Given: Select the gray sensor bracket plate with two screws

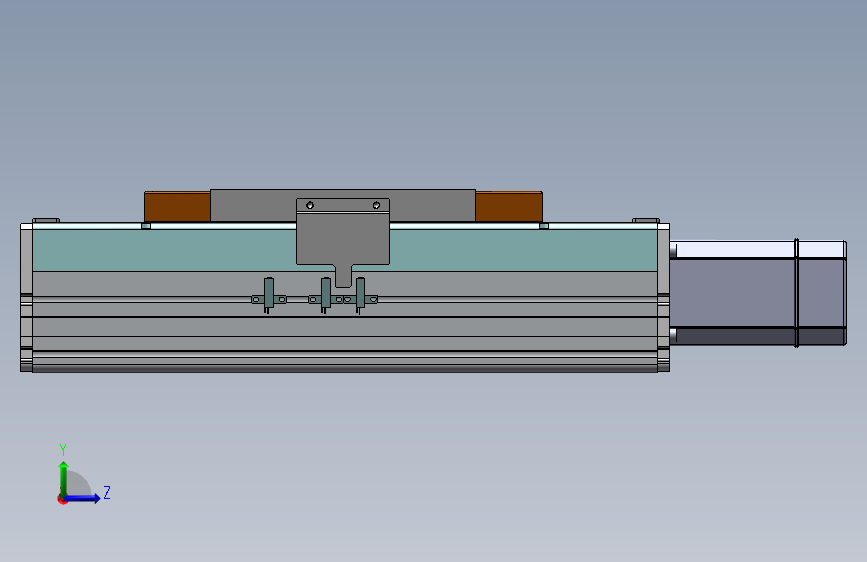Looking at the screenshot, I should coord(343,238).
